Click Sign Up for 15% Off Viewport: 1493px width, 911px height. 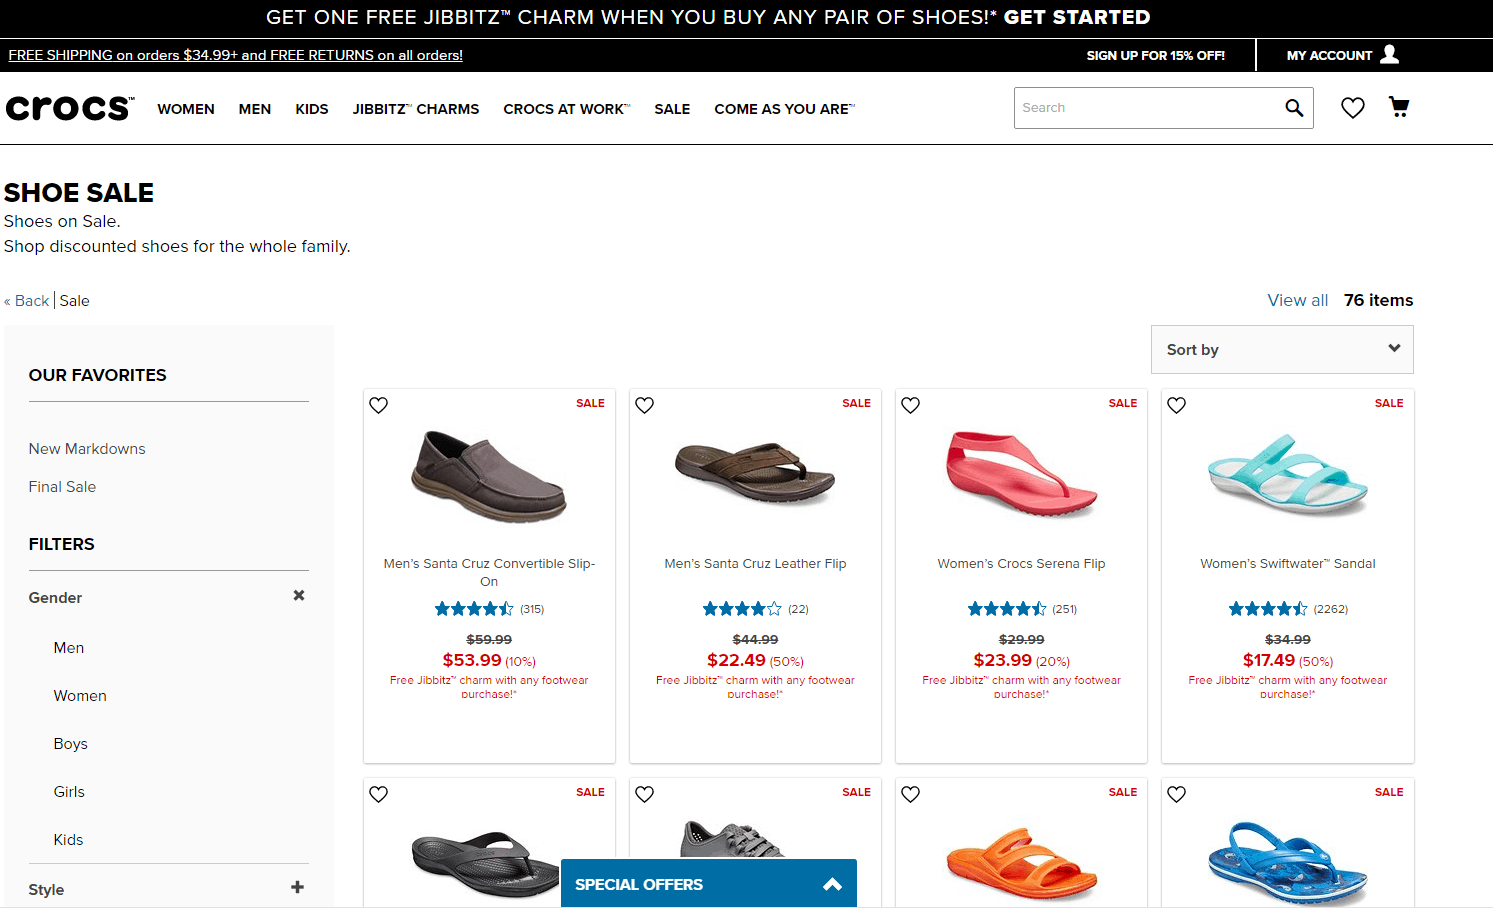(1156, 55)
